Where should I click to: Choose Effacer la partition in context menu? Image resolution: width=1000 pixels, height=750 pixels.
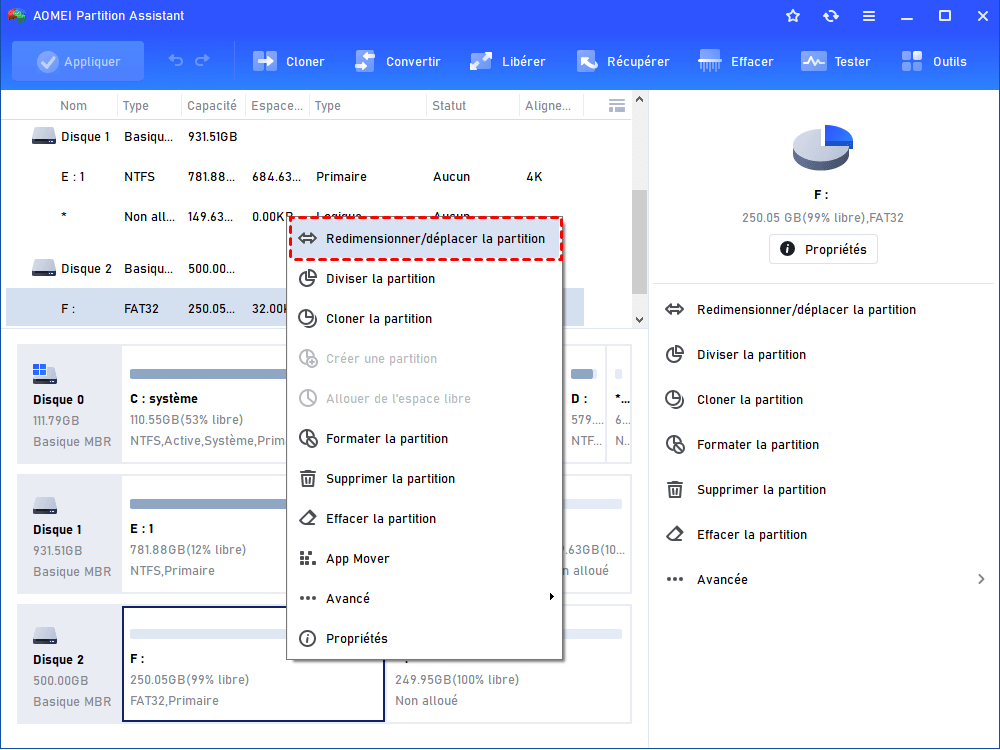click(x=425, y=518)
